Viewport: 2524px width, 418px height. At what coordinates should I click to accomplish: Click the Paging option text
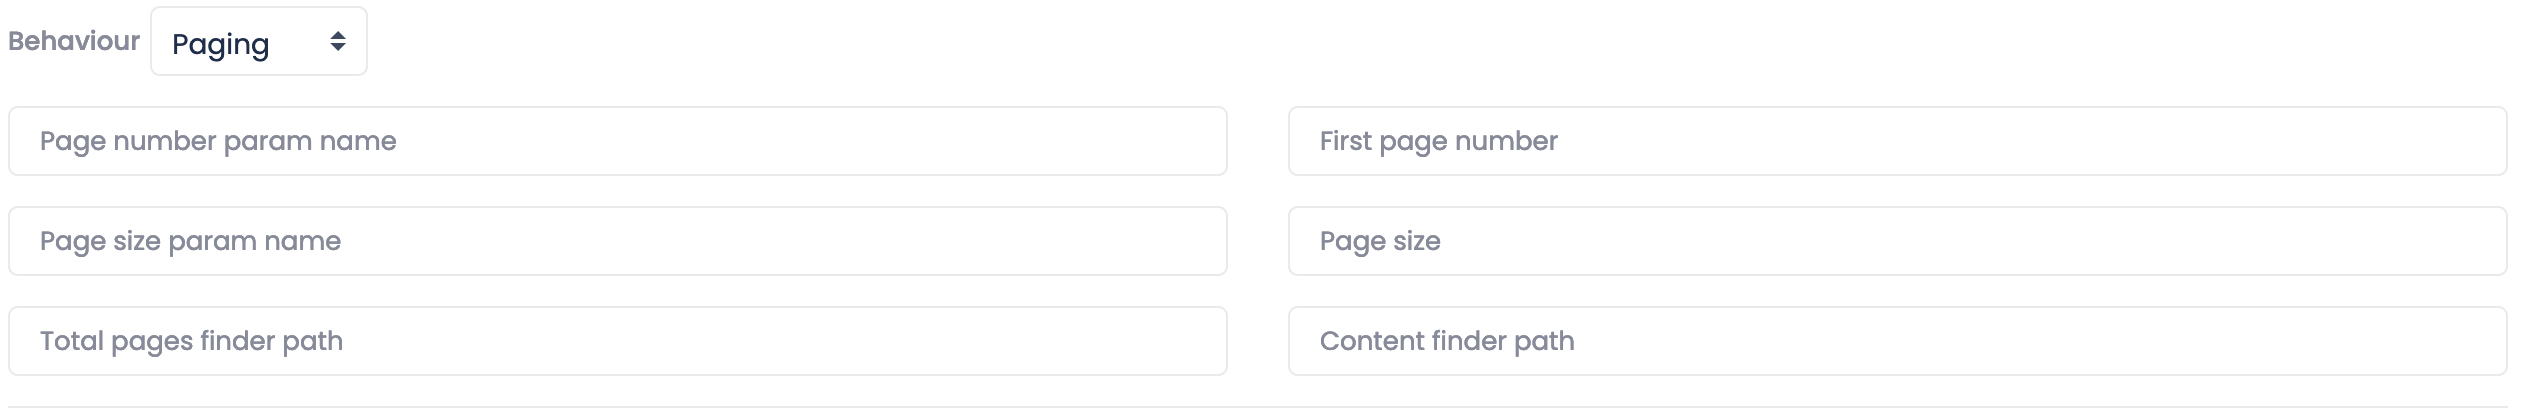coord(220,44)
